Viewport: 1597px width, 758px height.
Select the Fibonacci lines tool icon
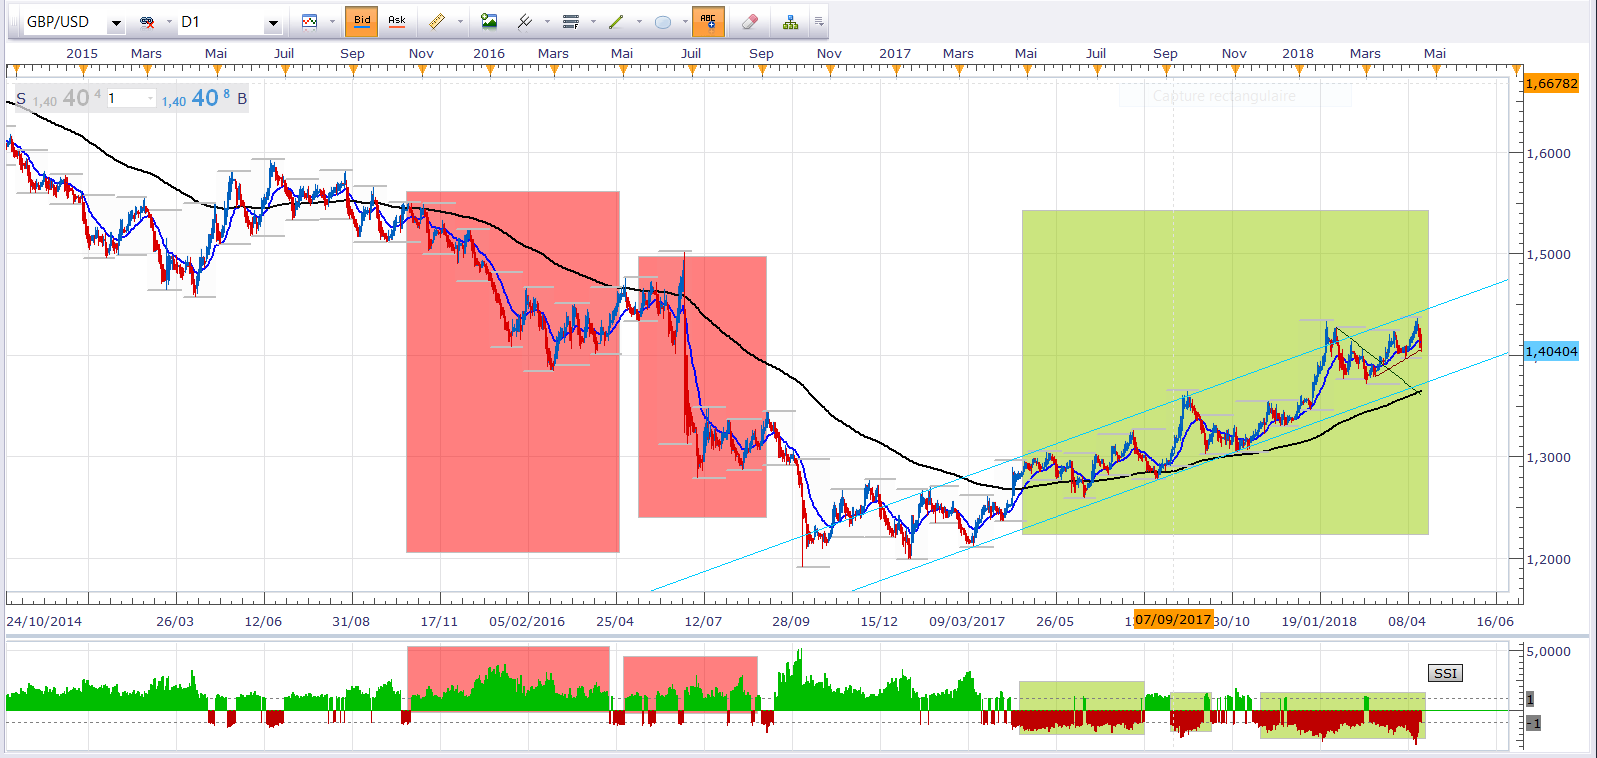(570, 21)
